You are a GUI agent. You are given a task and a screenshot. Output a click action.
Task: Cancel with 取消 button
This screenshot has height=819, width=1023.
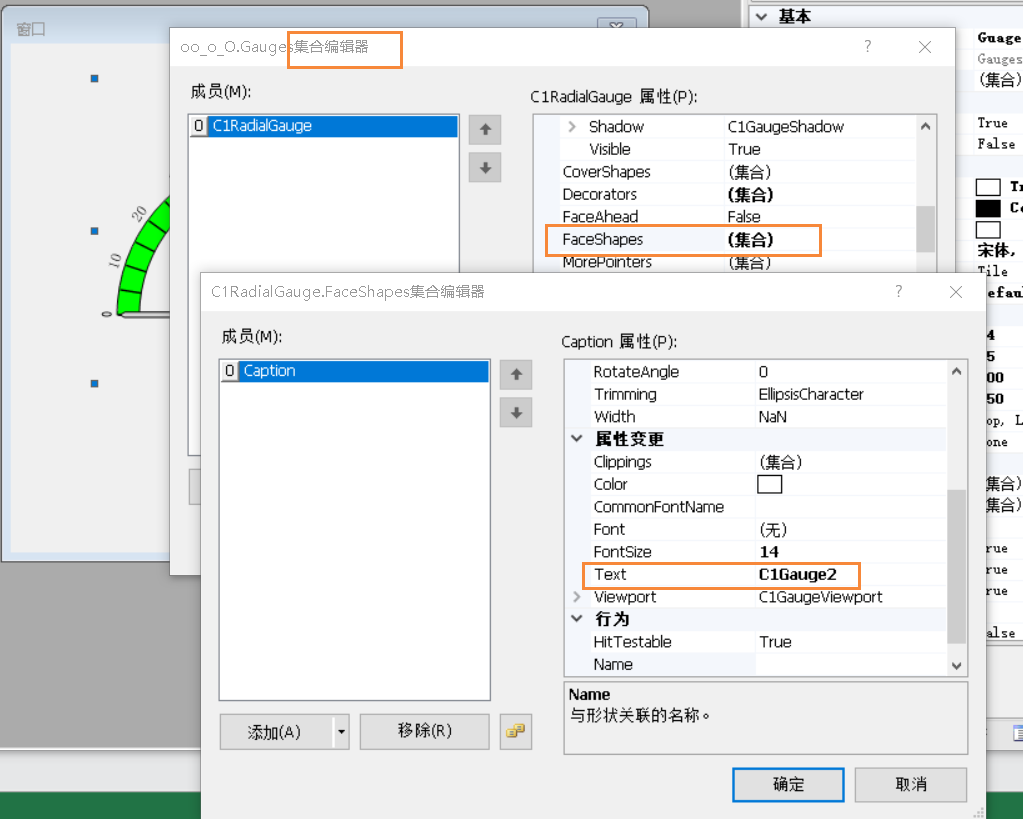911,784
